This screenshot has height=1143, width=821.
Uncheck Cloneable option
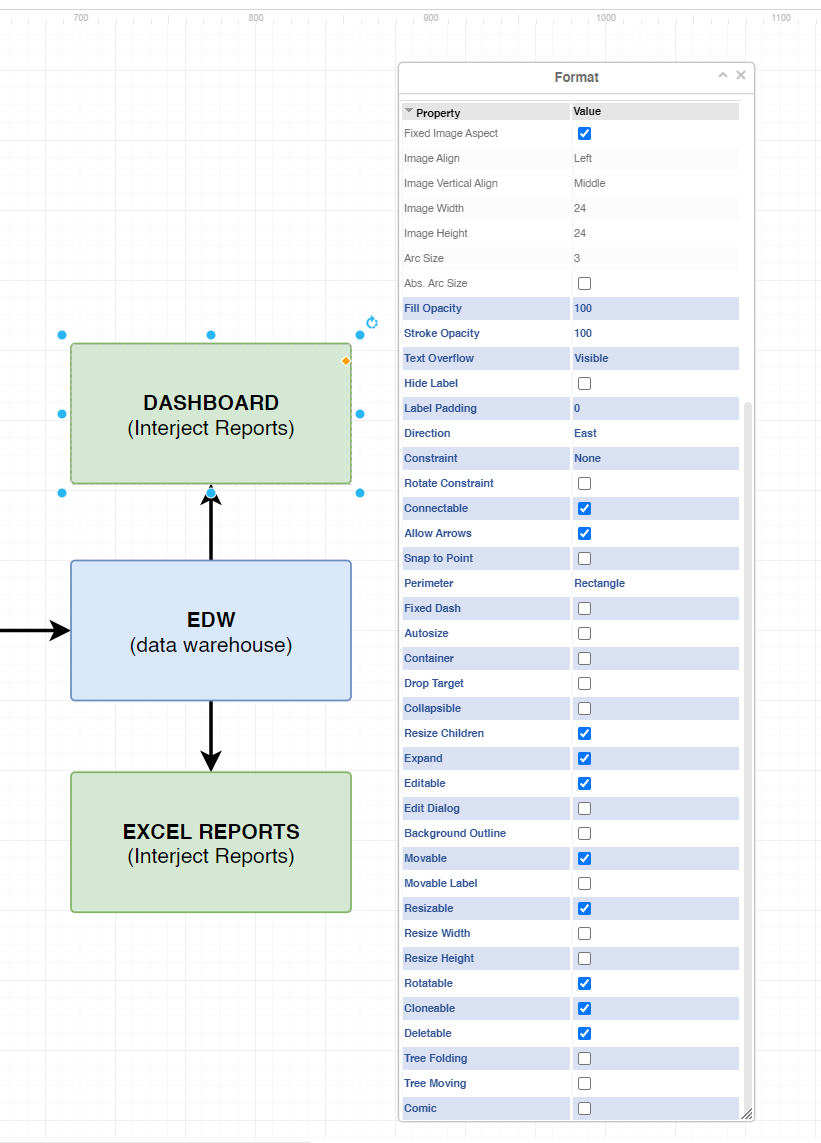(x=585, y=1009)
